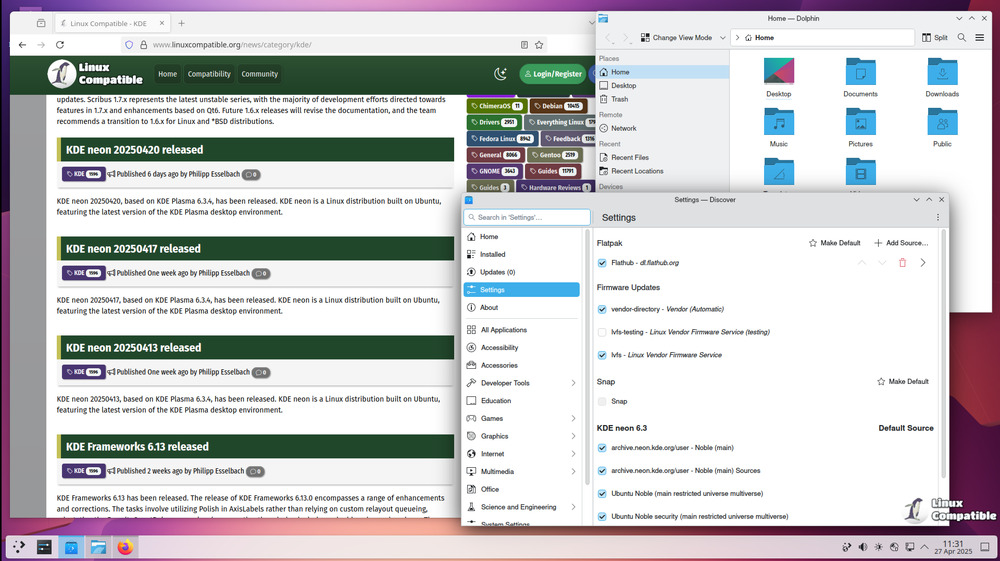
Task: Open the KDE neon 20250420 released article
Action: click(134, 150)
